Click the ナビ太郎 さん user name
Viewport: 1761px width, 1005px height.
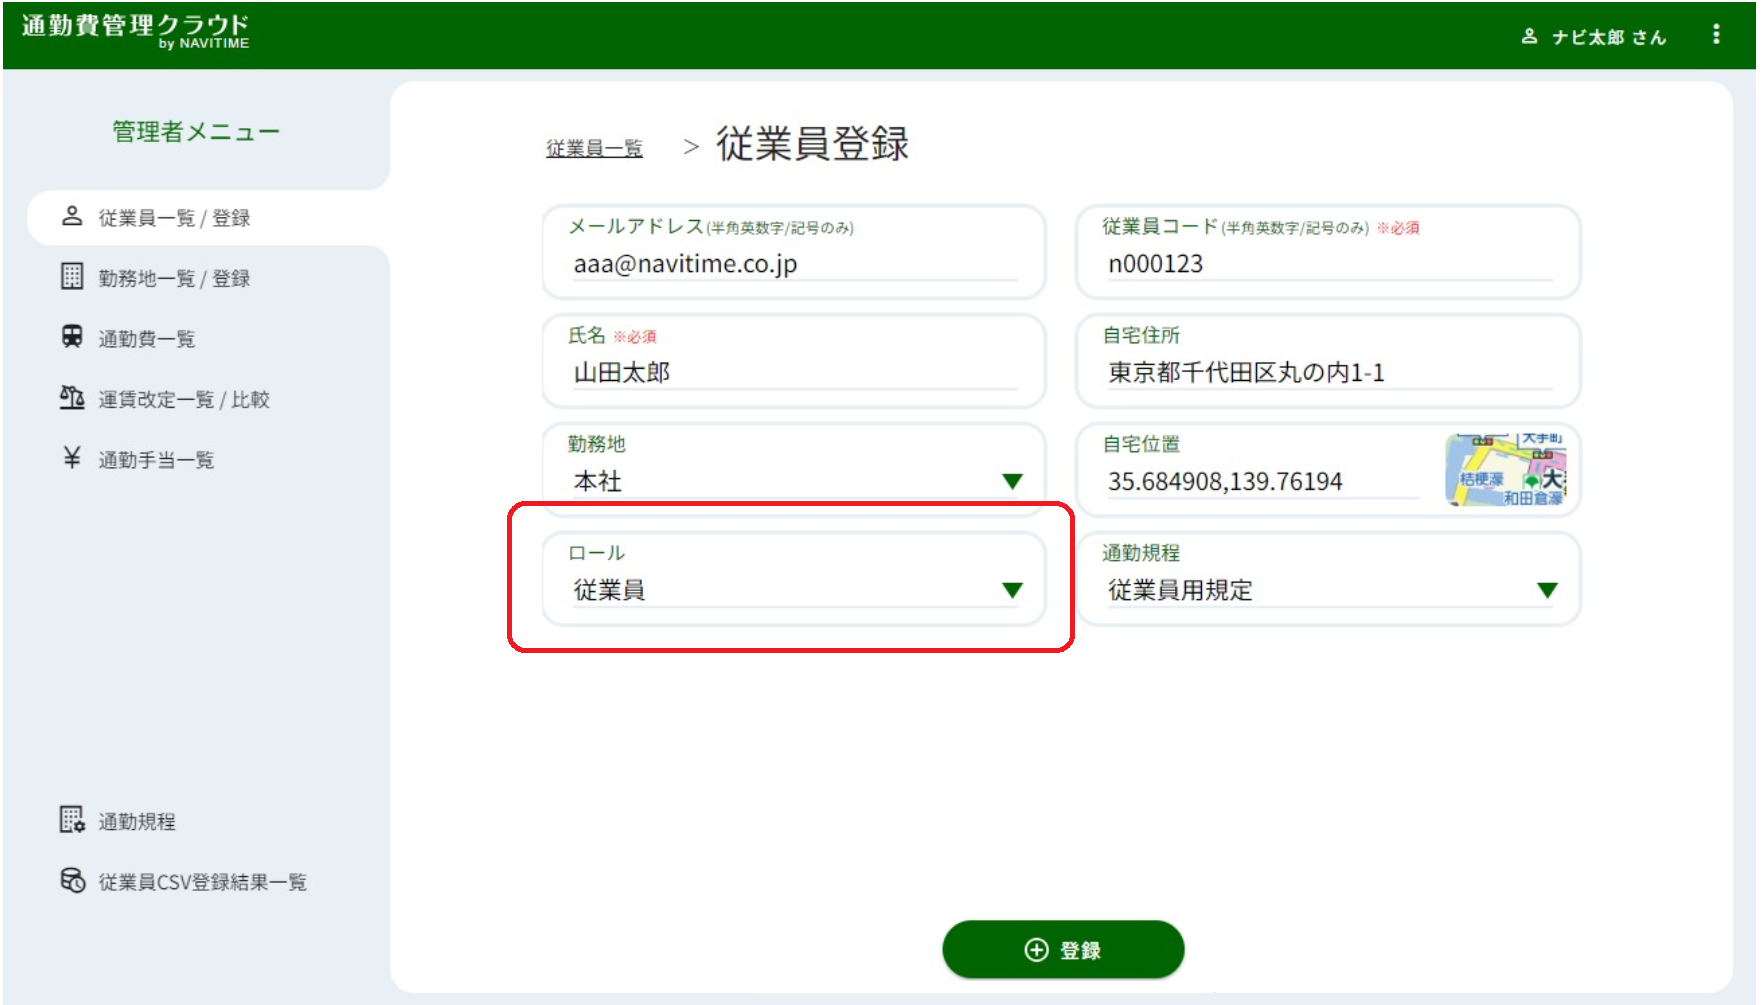(x=1609, y=37)
